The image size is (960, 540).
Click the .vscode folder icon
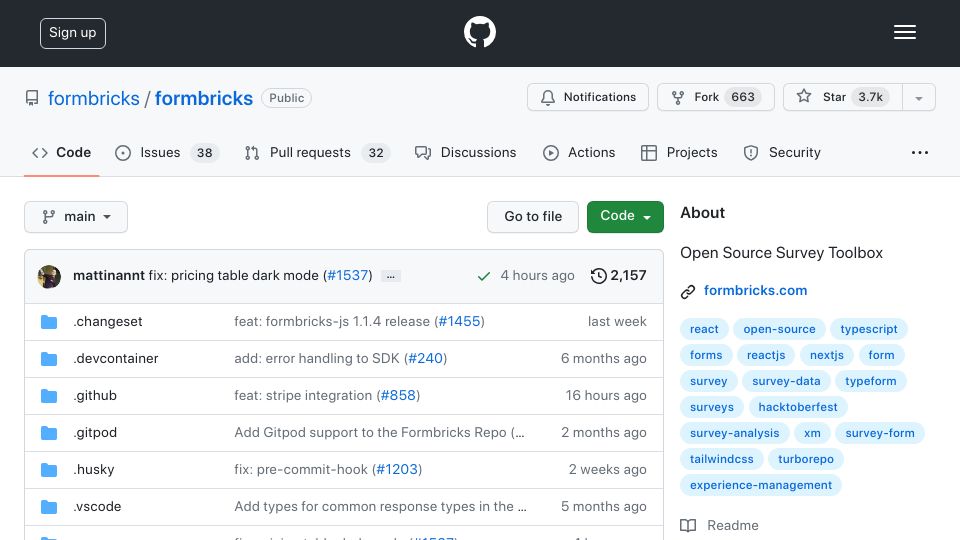pos(49,507)
